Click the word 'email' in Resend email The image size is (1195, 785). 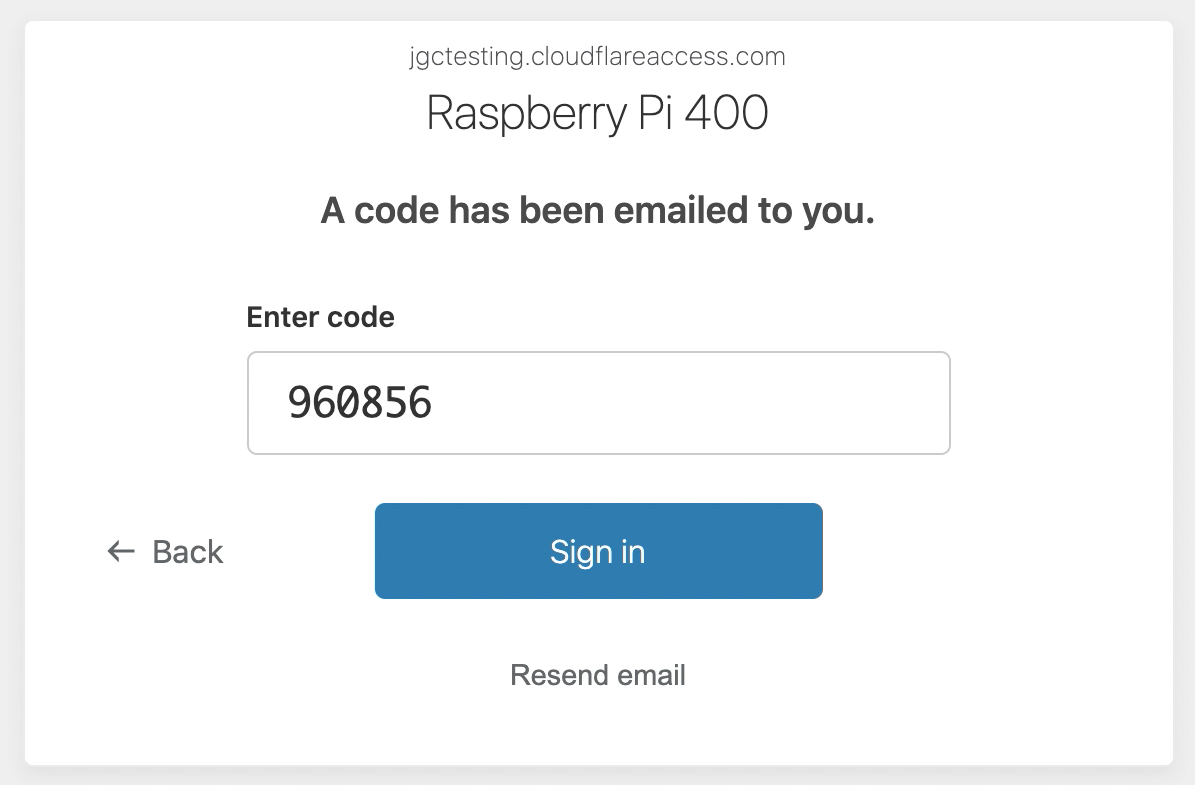tap(651, 674)
